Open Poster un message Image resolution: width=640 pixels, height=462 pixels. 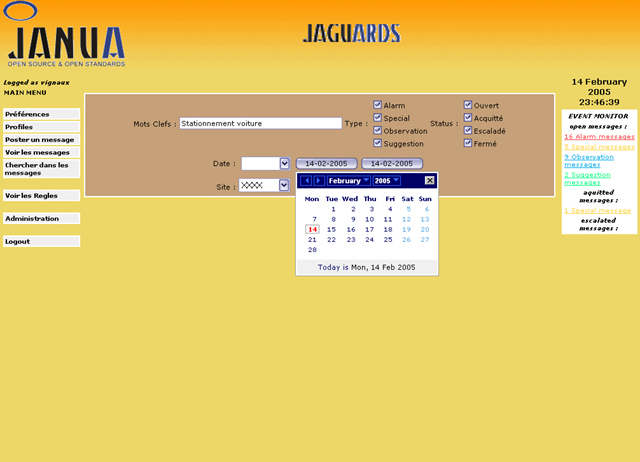(41, 139)
